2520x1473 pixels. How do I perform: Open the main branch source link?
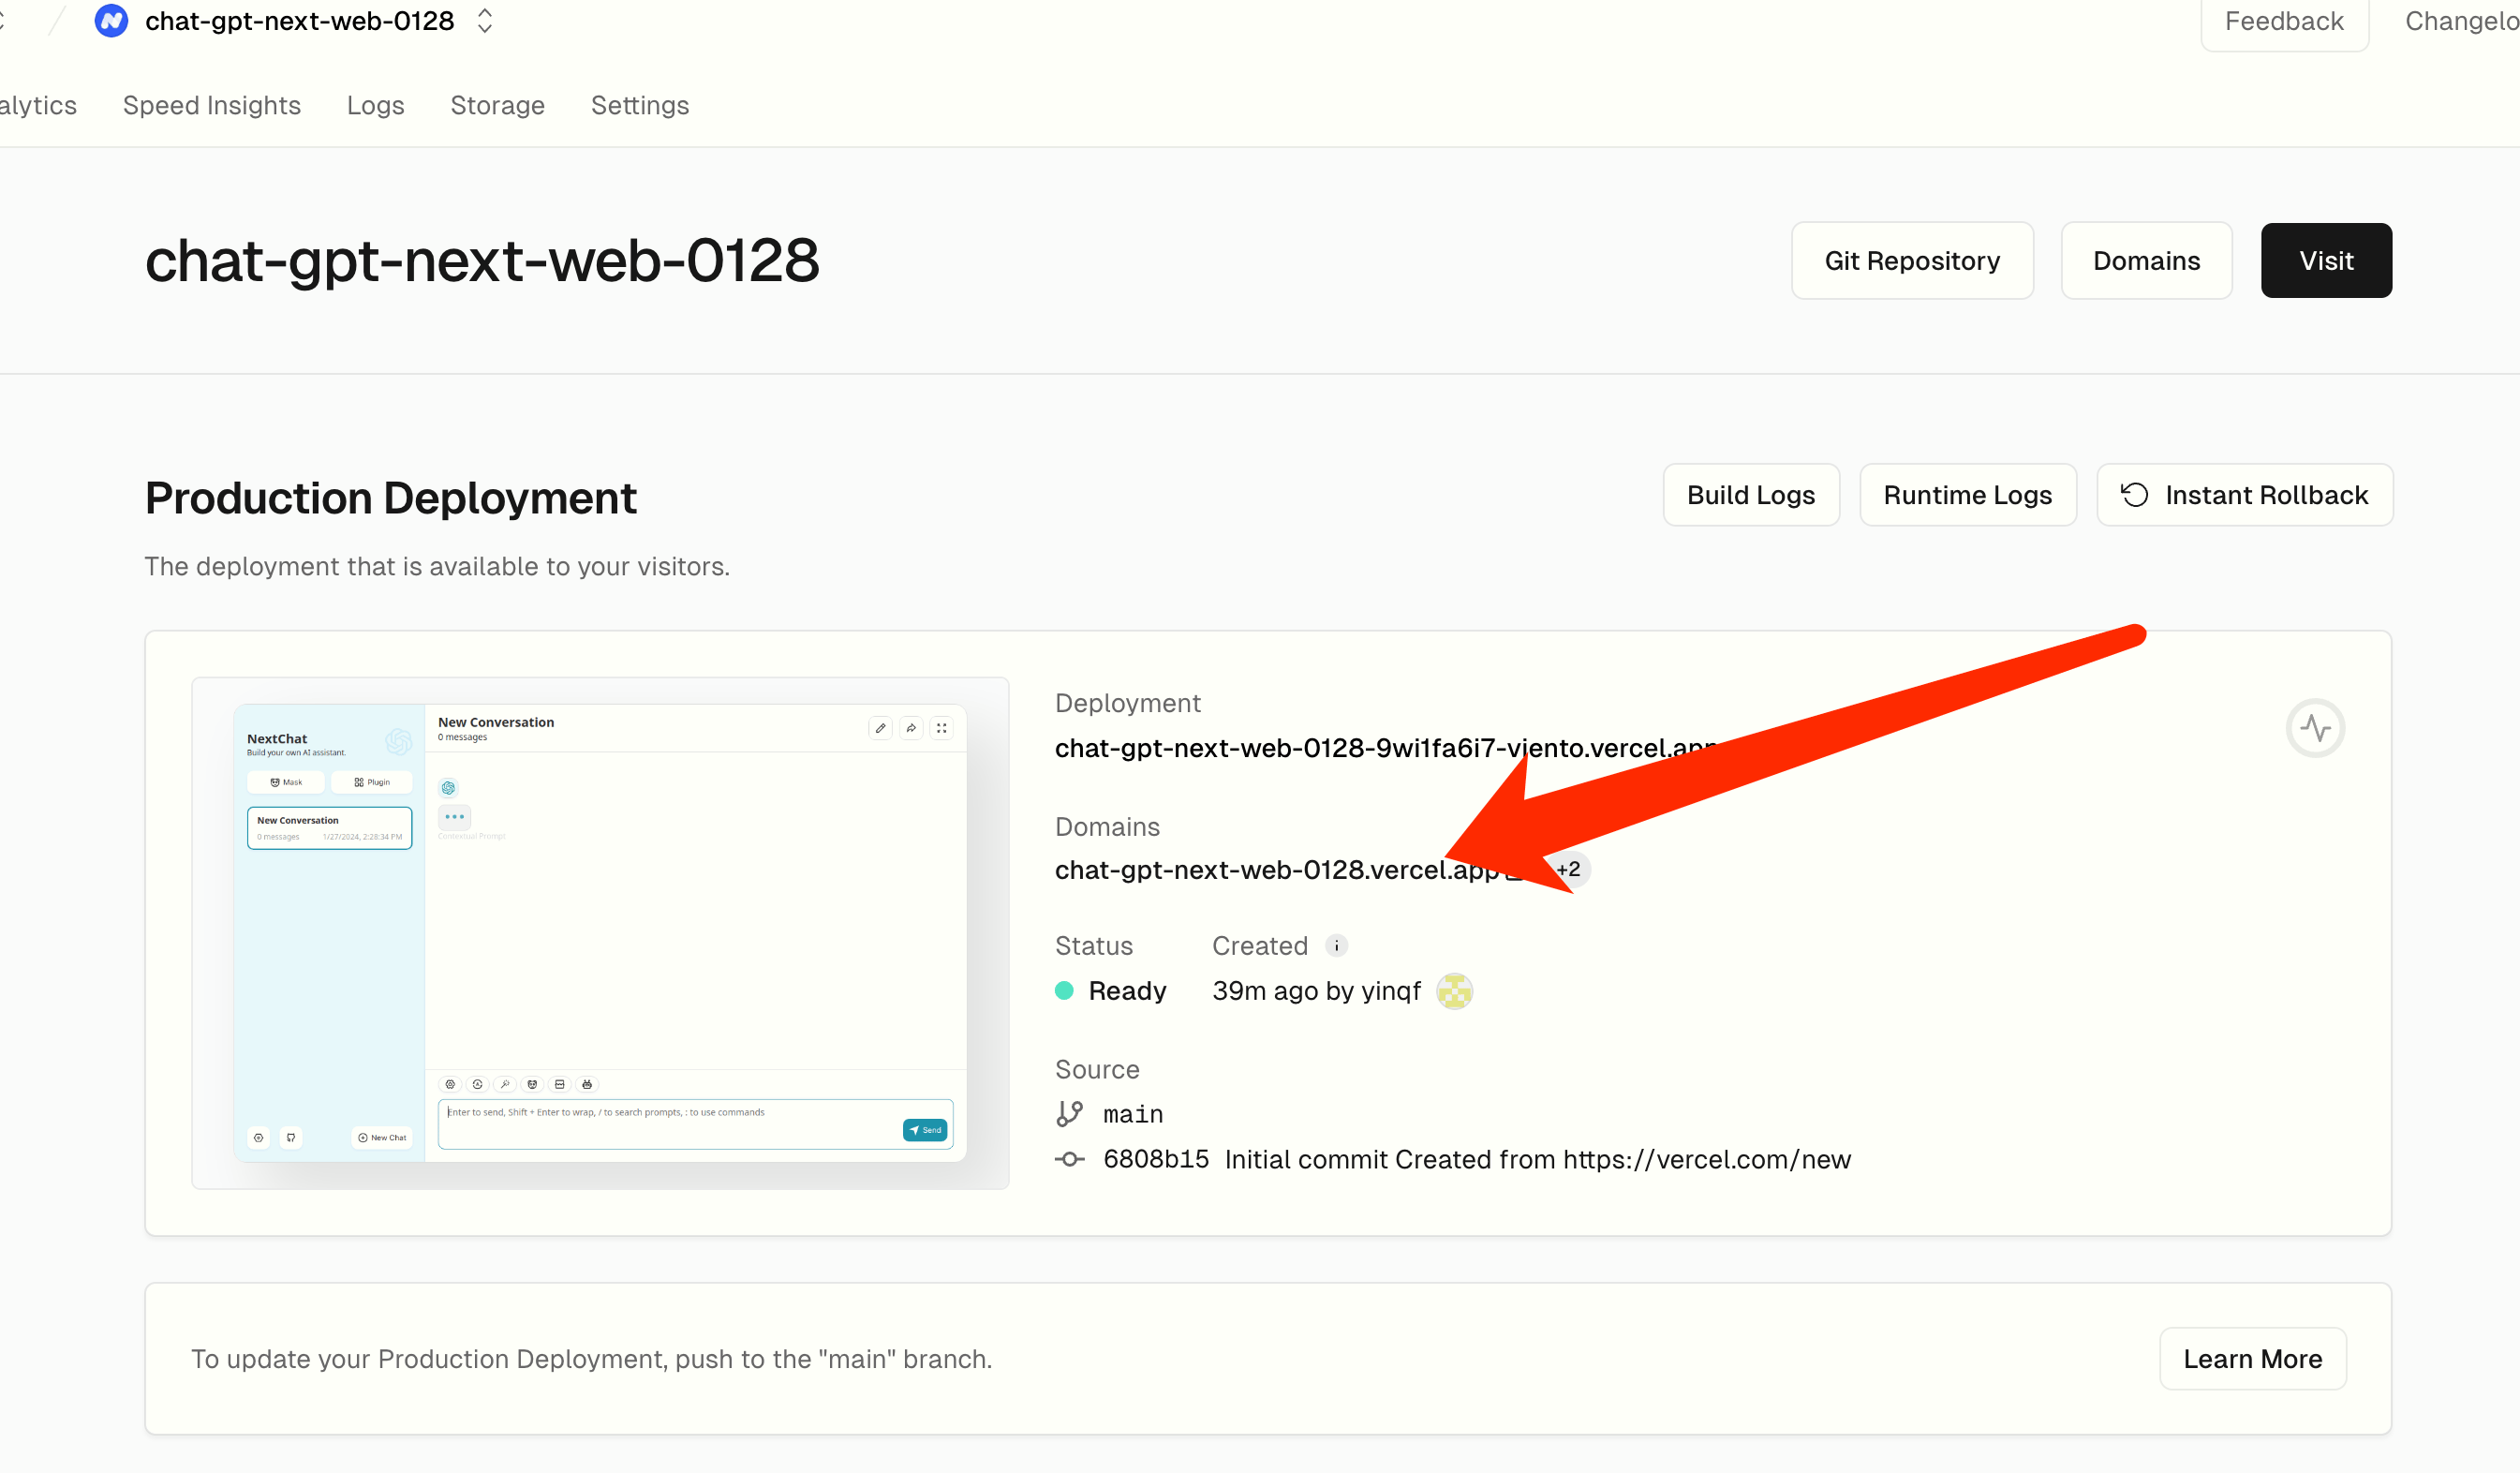pyautogui.click(x=1132, y=1113)
